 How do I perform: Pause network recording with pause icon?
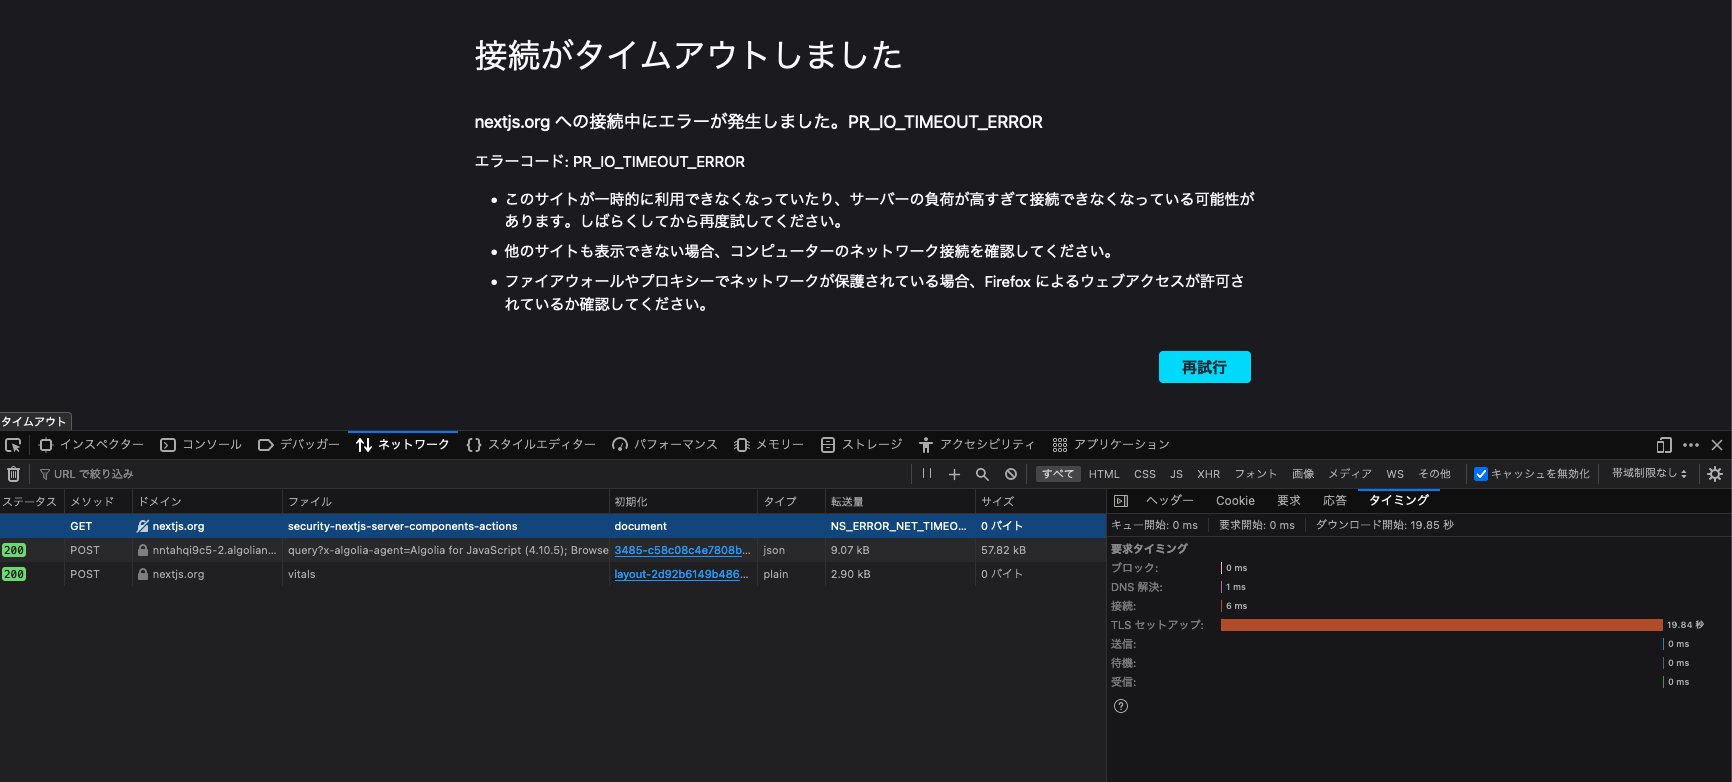[x=927, y=474]
